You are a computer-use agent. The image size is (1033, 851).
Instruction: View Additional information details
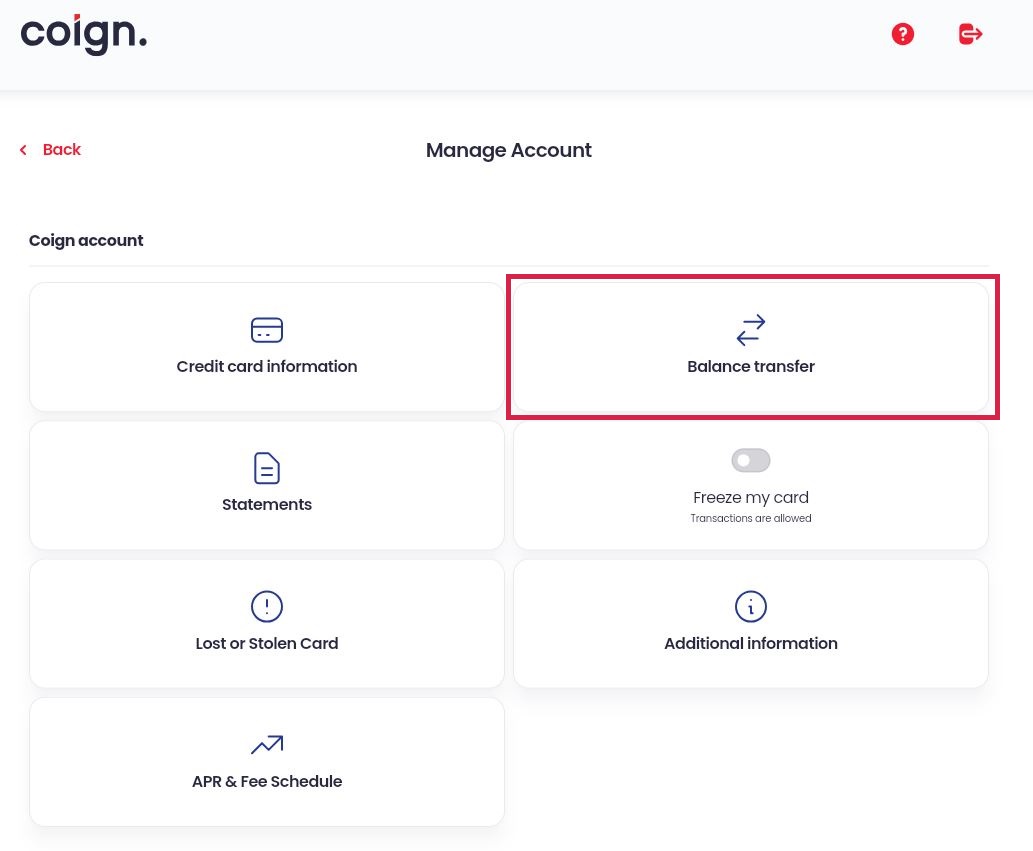[751, 623]
